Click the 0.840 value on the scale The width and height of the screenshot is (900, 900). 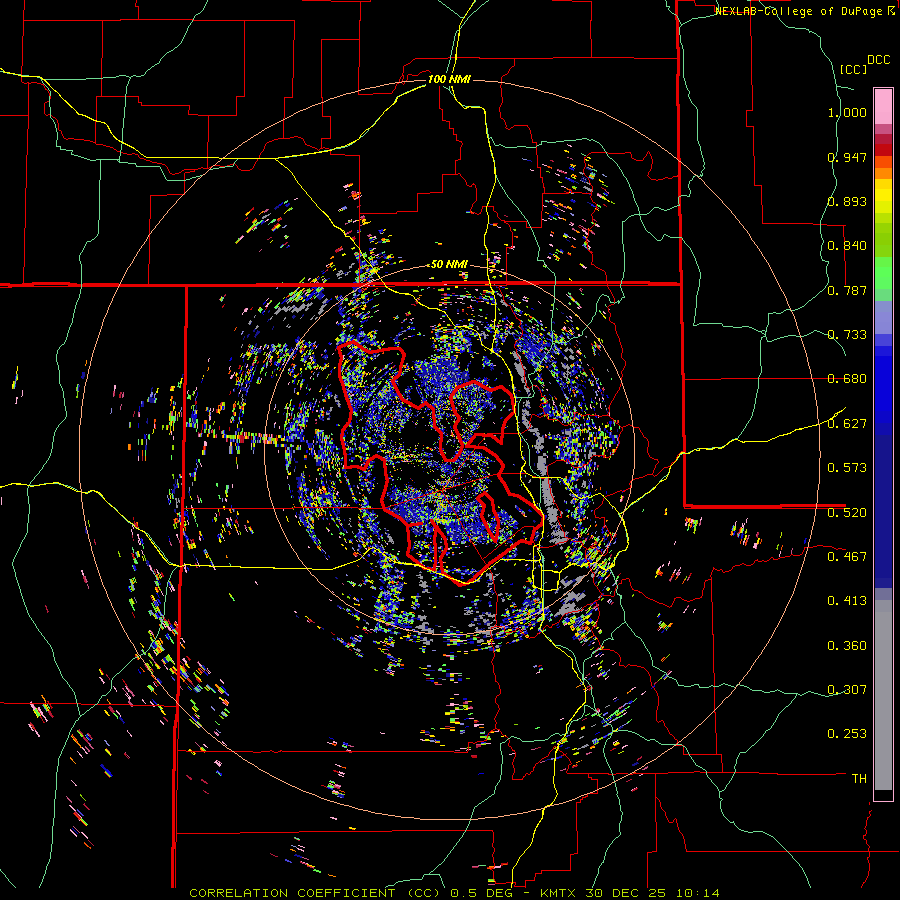847,246
